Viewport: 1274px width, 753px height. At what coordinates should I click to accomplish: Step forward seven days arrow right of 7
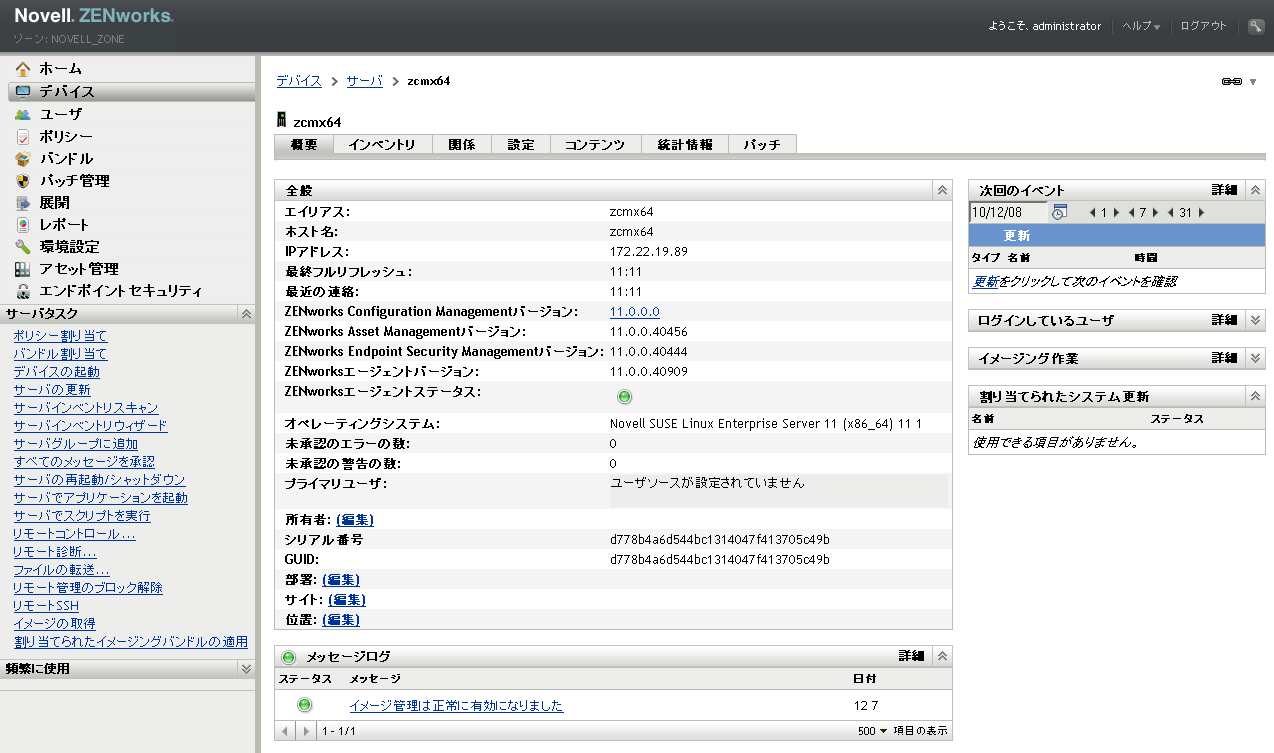(1155, 212)
